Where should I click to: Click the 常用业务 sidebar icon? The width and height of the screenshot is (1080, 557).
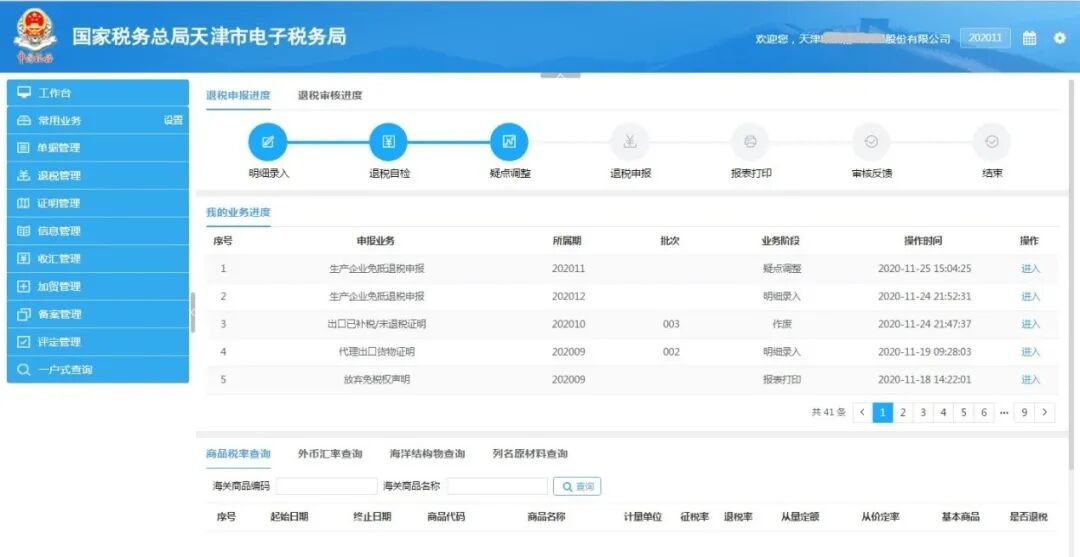pos(24,120)
